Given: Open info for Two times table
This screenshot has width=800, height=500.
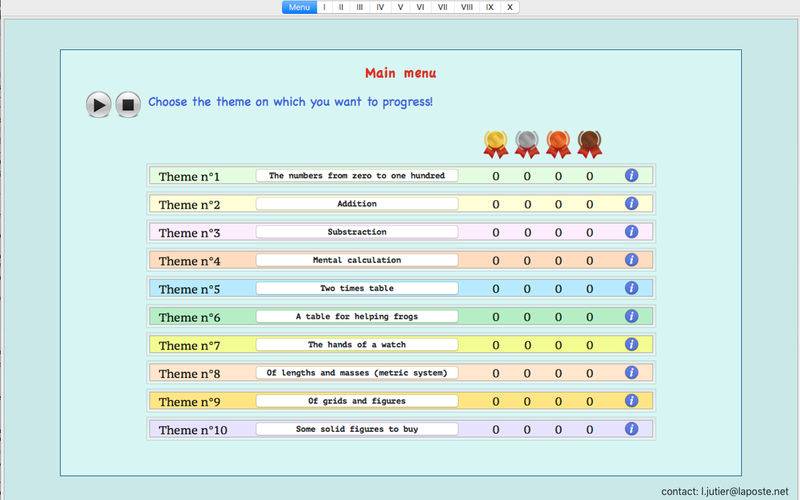Looking at the screenshot, I should [631, 288].
